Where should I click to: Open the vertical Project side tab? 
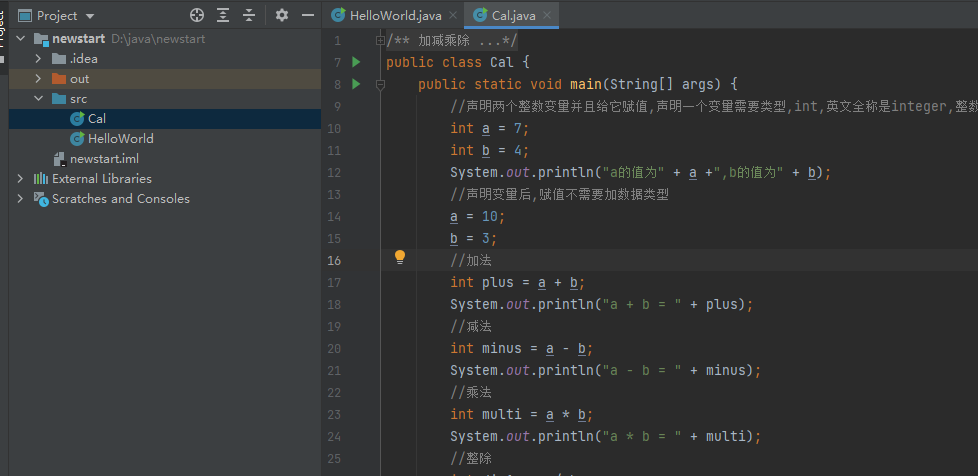(x=2, y=31)
